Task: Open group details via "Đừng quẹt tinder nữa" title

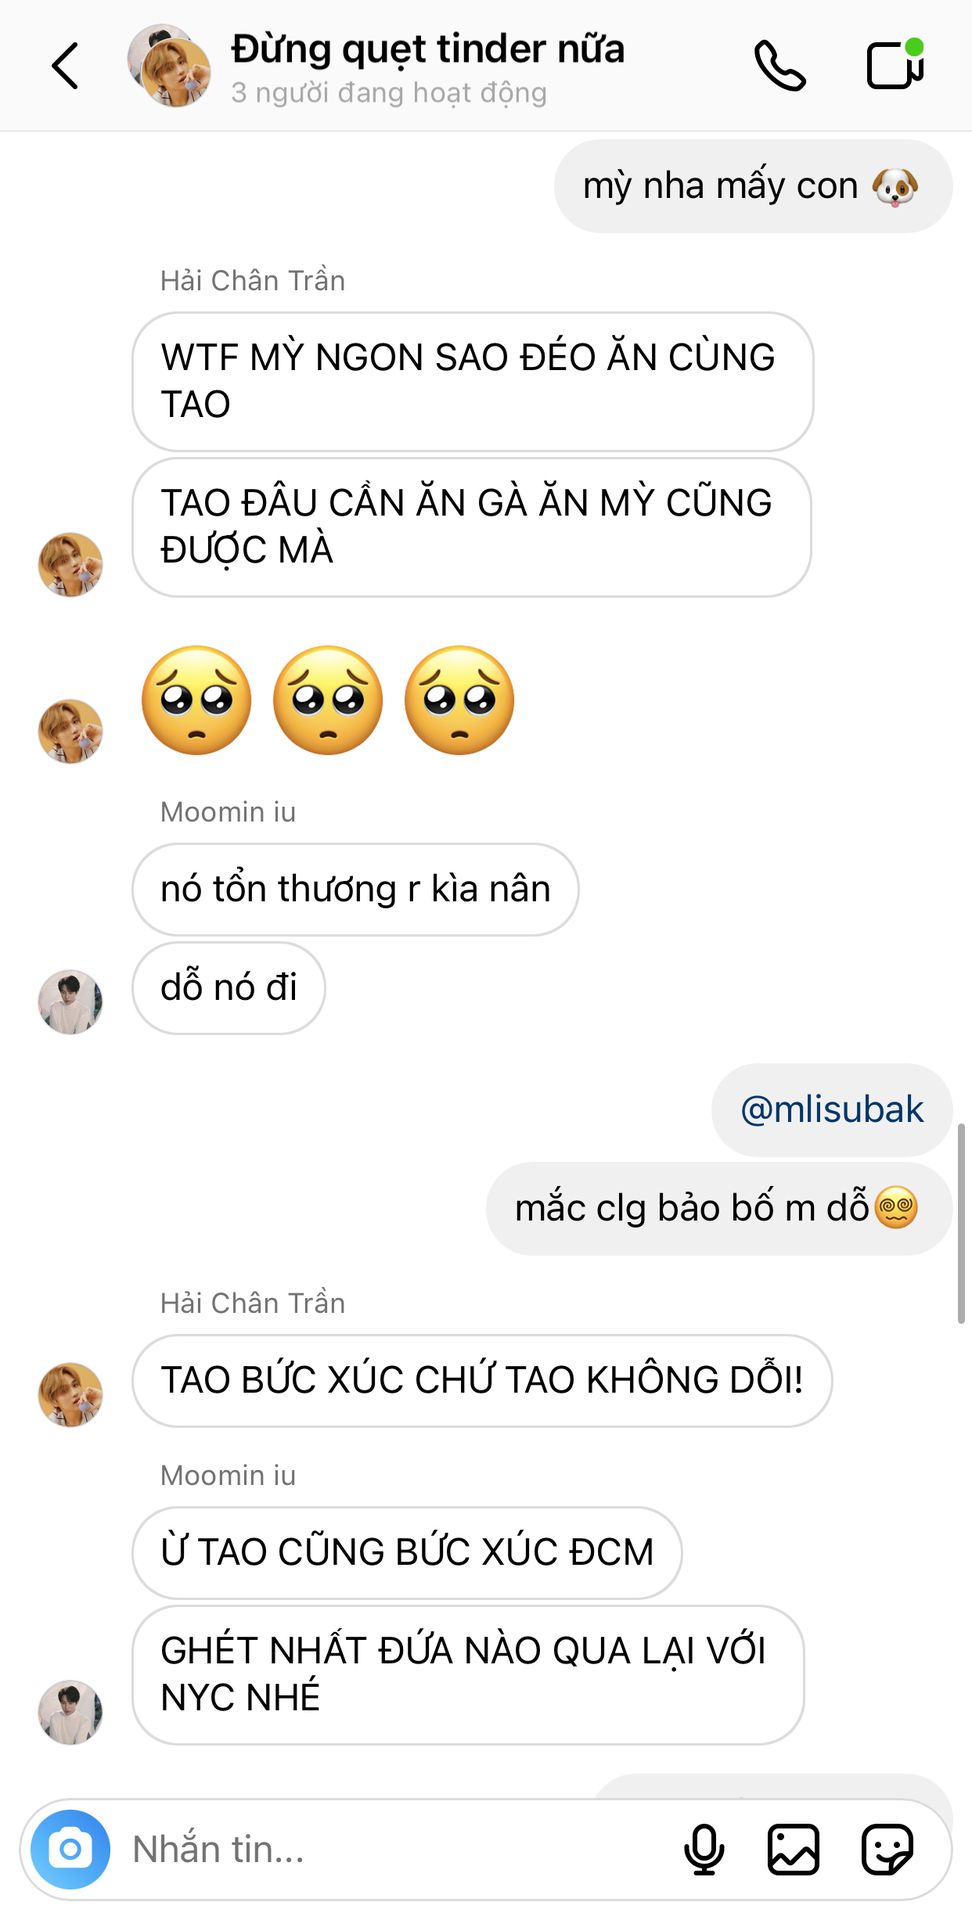Action: (x=428, y=49)
